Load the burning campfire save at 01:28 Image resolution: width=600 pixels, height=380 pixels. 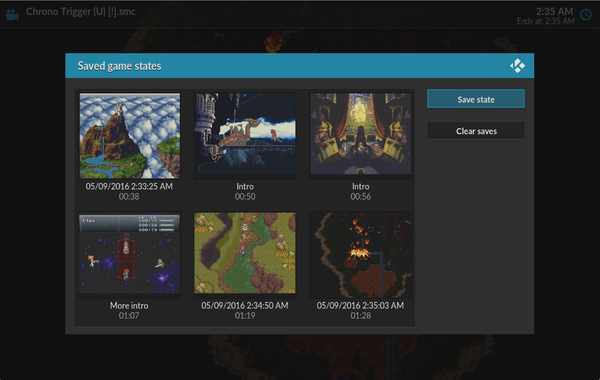[360, 254]
